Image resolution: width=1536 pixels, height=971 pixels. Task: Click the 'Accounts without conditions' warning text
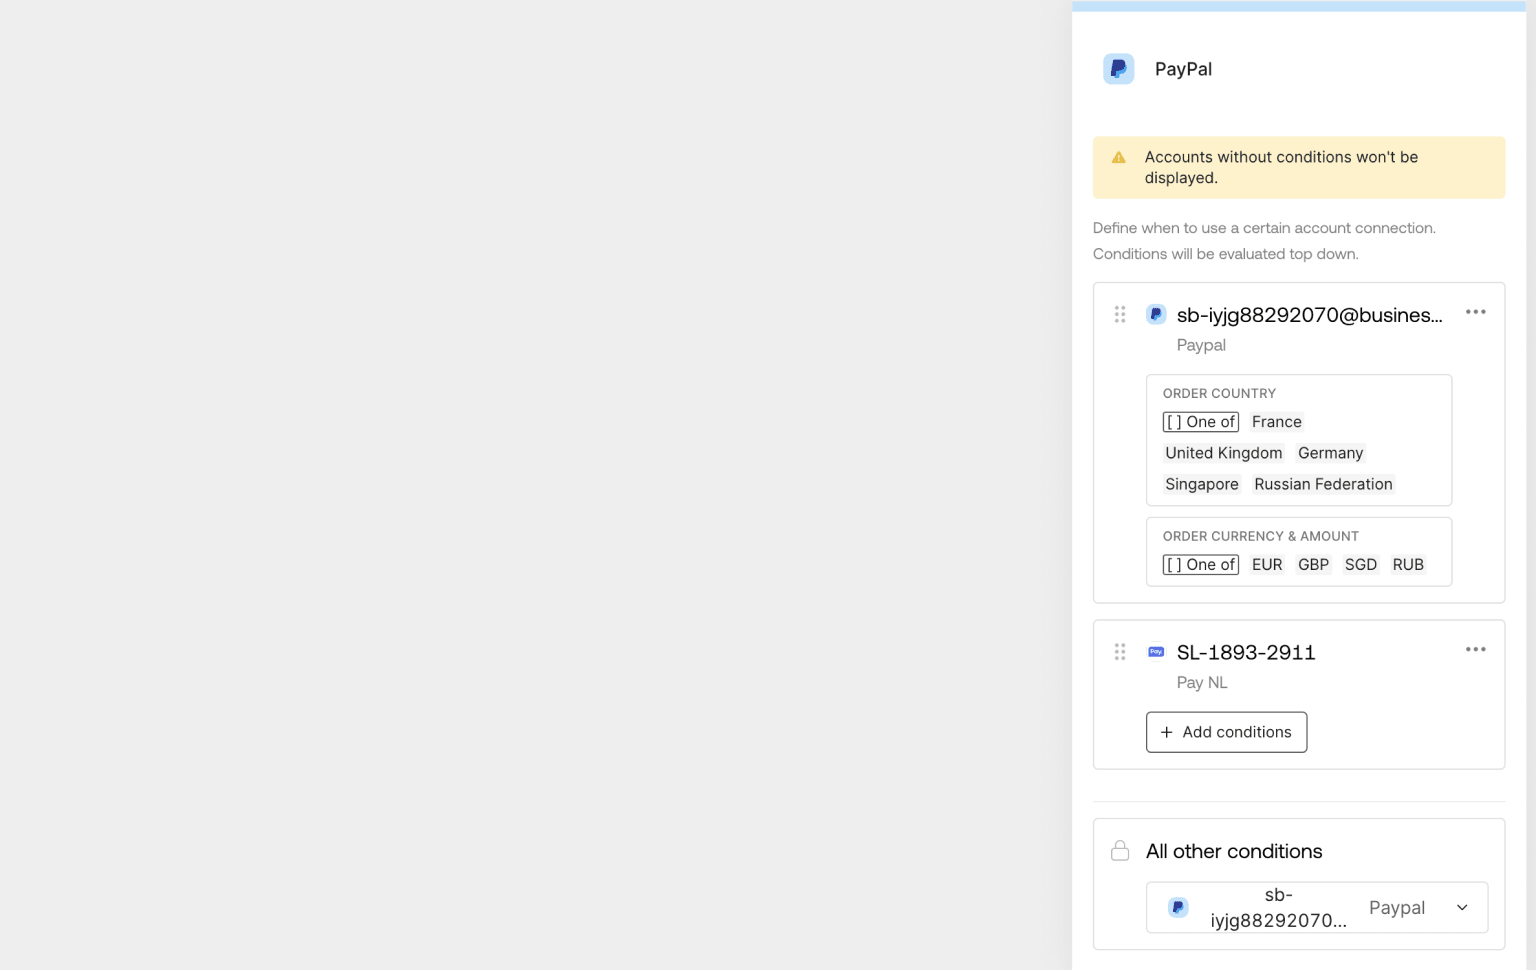[x=1281, y=167]
